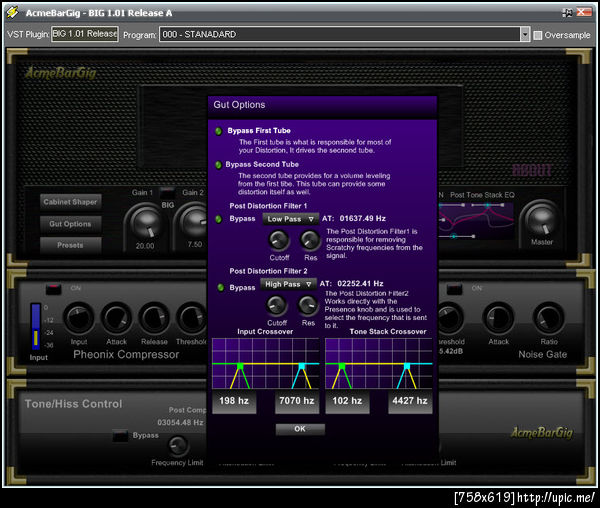Toggle Bypass First Tube green LED
The height and width of the screenshot is (508, 600).
coord(218,131)
